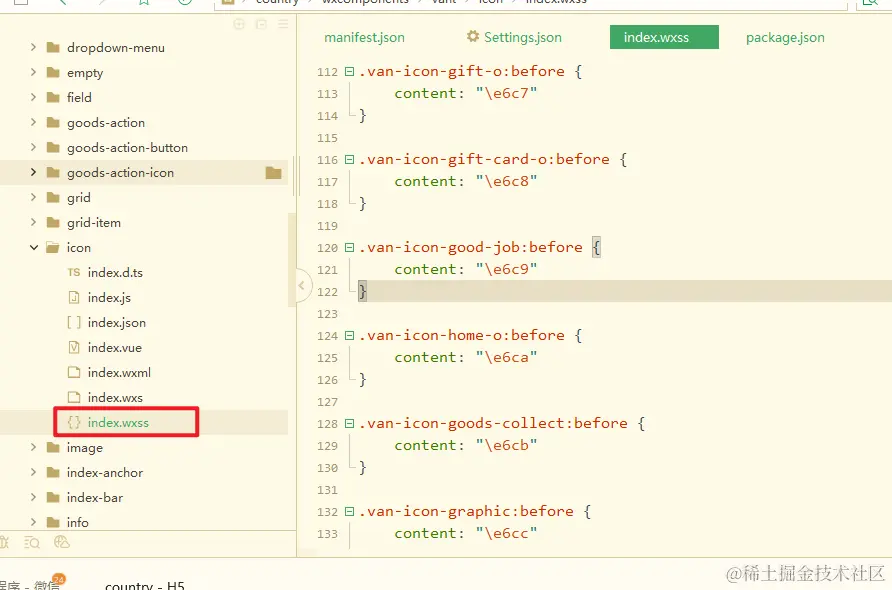Expand the index-anchor folder

coord(33,472)
